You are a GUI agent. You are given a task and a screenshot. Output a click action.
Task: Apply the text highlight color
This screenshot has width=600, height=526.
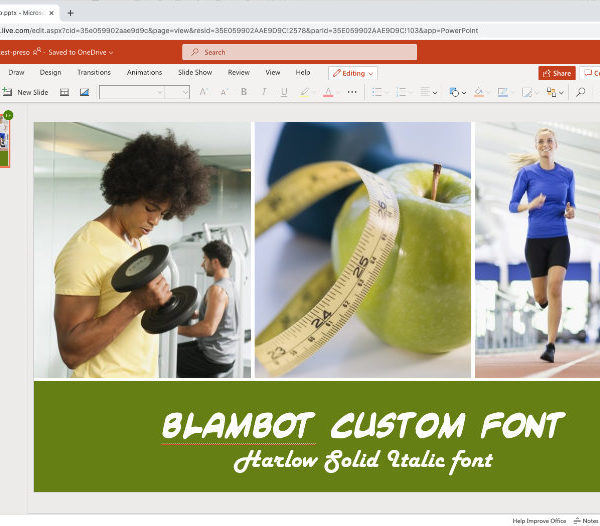[x=304, y=92]
